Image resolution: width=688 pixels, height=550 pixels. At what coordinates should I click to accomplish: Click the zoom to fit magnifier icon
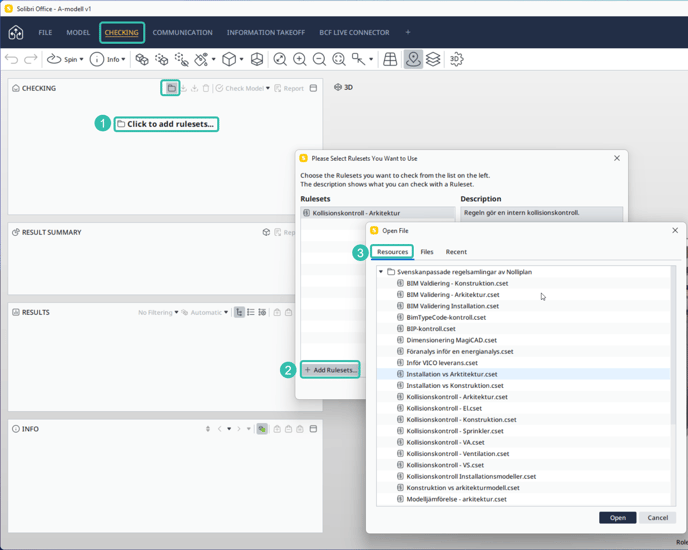click(280, 59)
